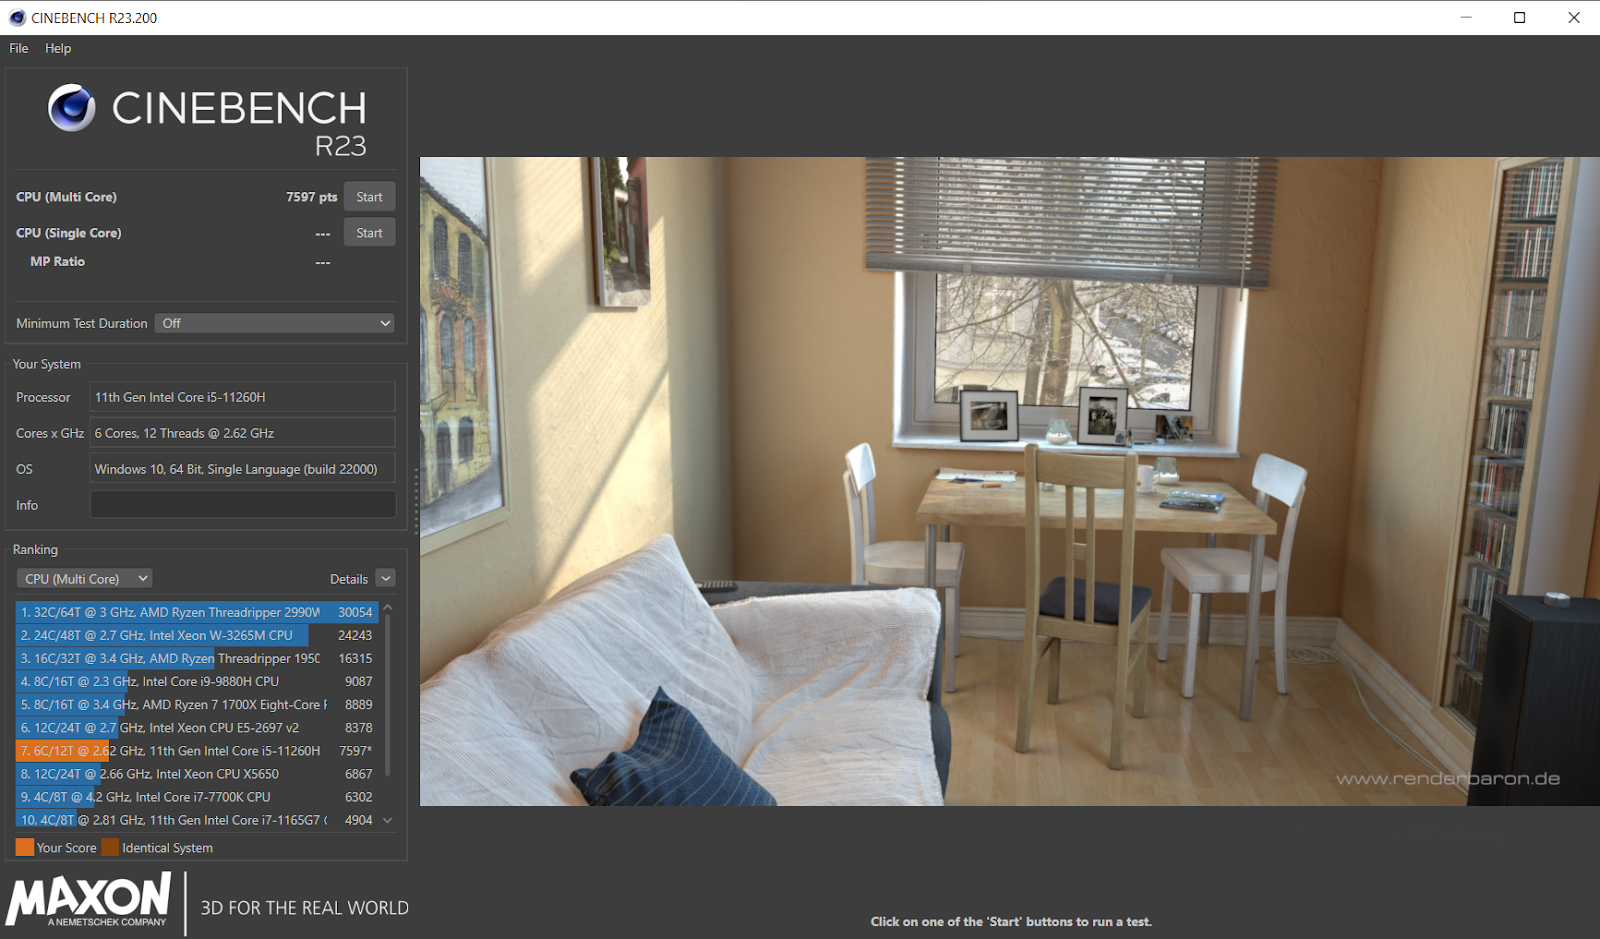Click the rendered room scene image

1010,481
